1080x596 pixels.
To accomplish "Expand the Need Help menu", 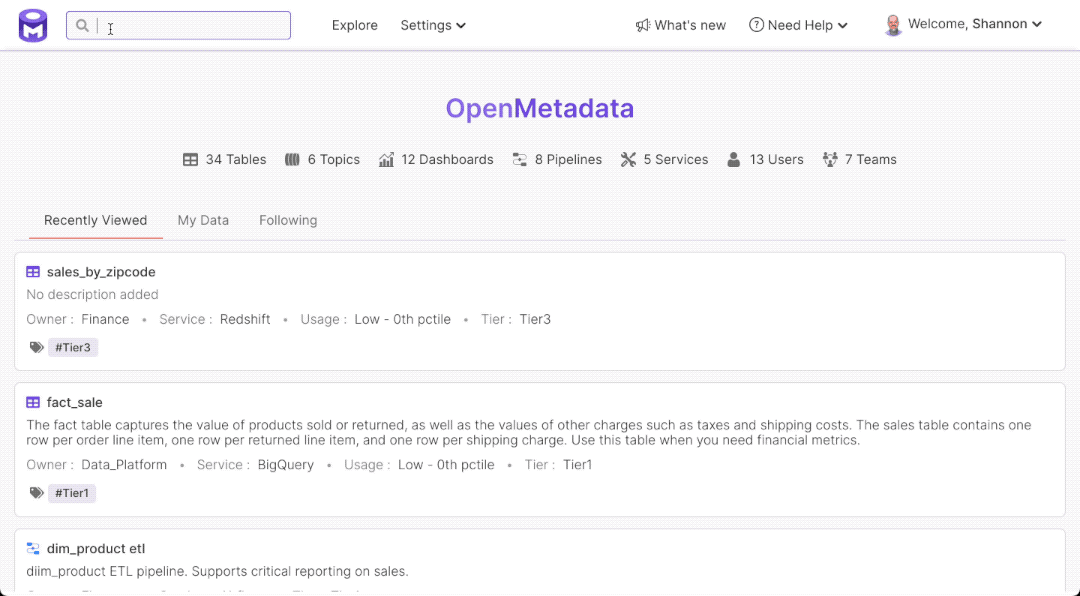I will [798, 25].
